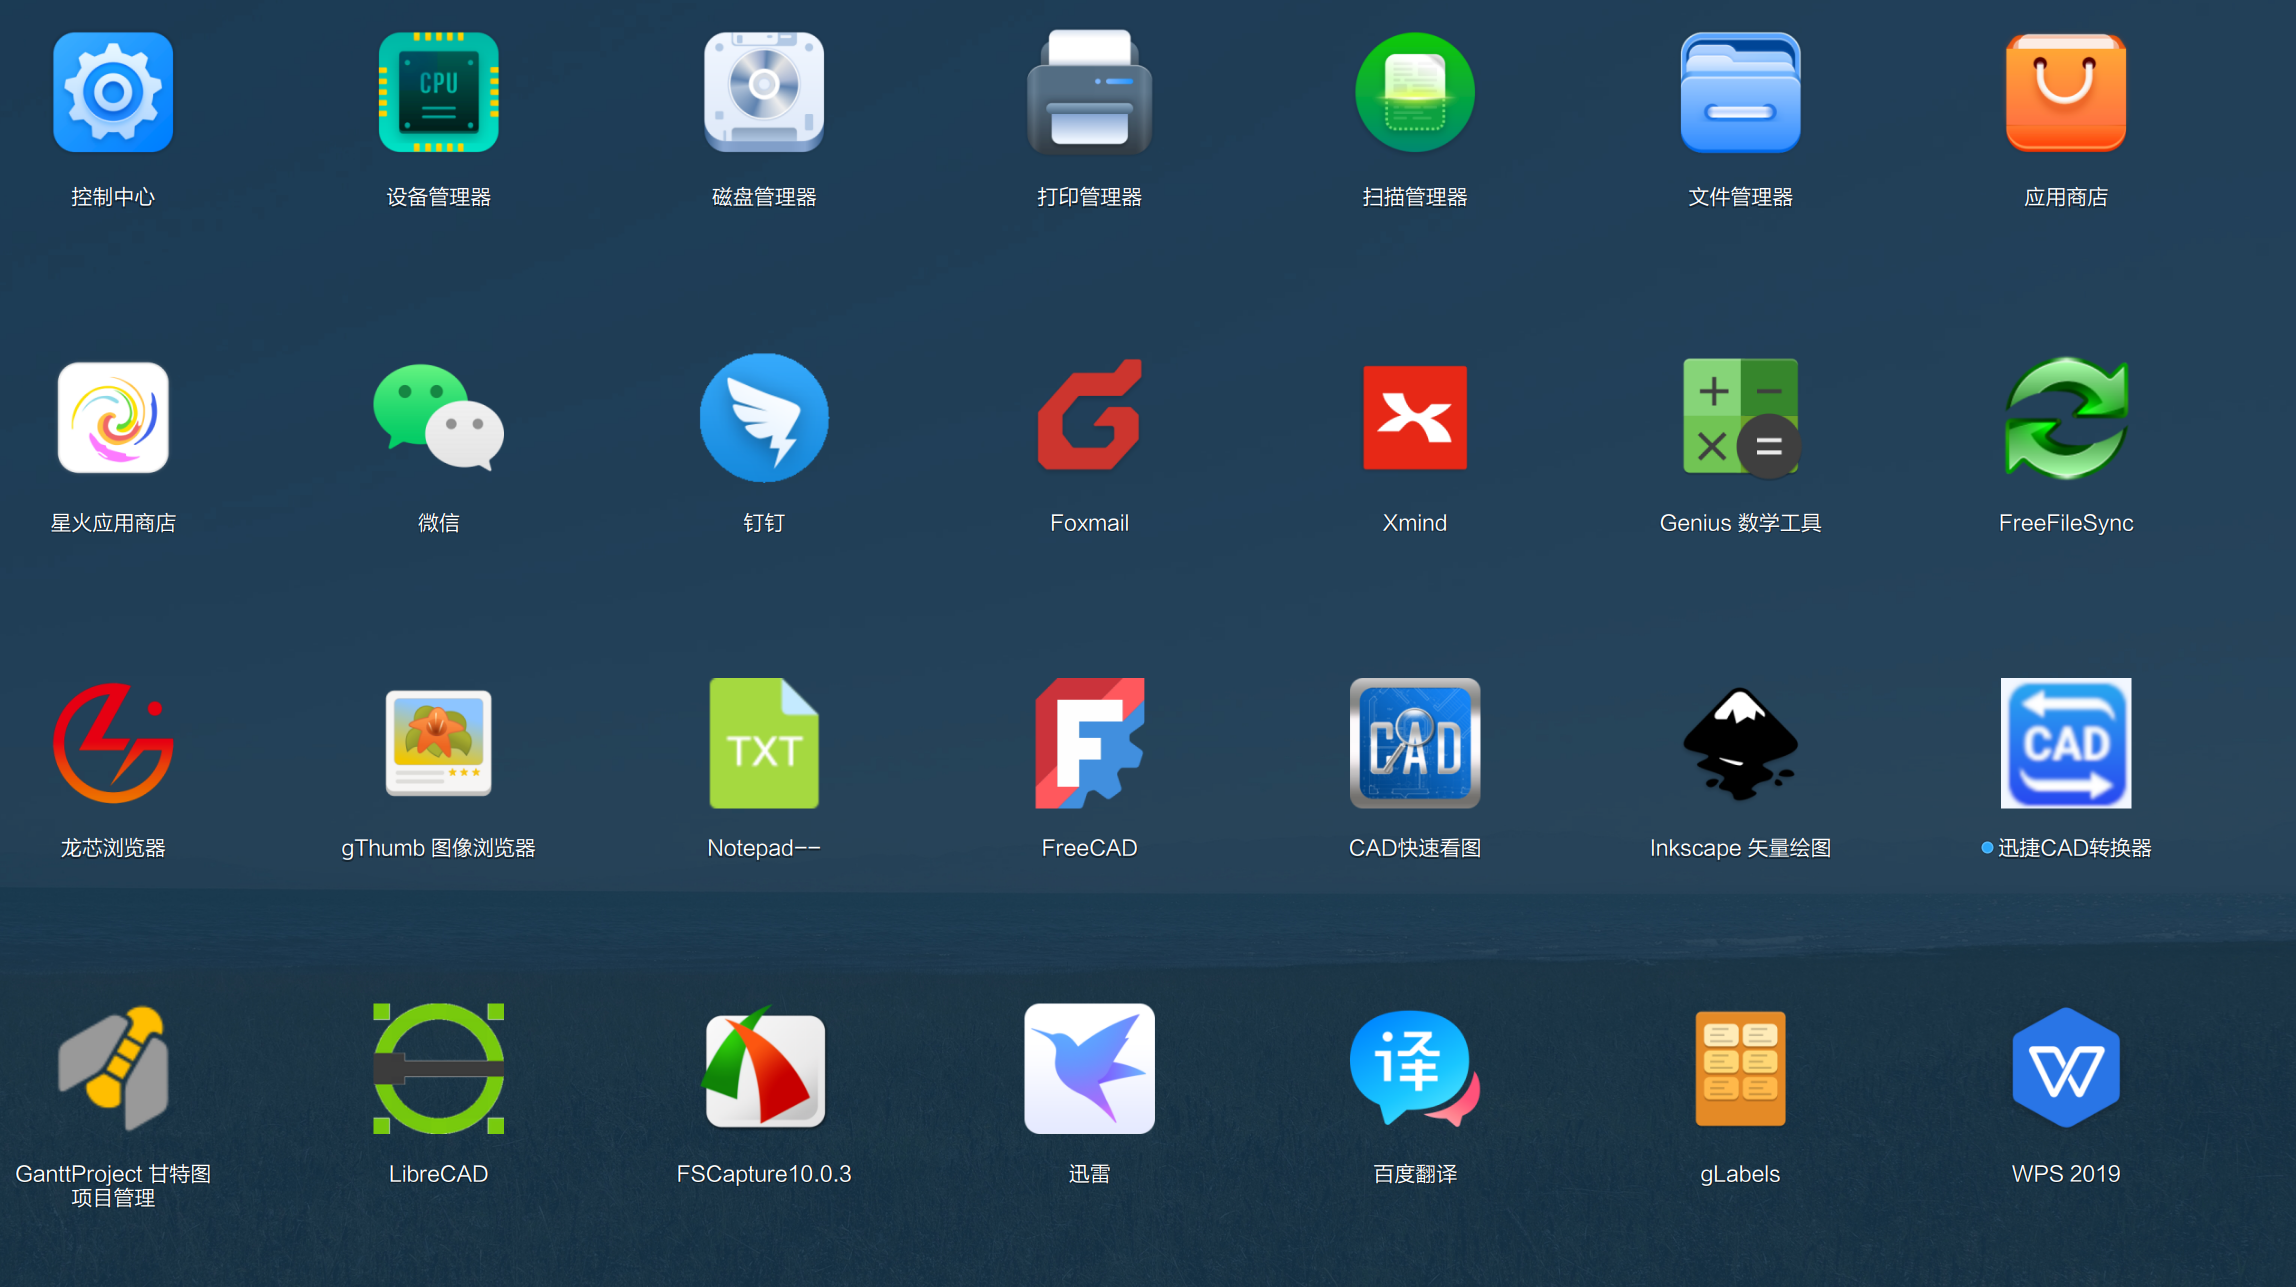This screenshot has width=2296, height=1287.
Task: Open 迅雷 Thunder downloader
Action: [1089, 1068]
